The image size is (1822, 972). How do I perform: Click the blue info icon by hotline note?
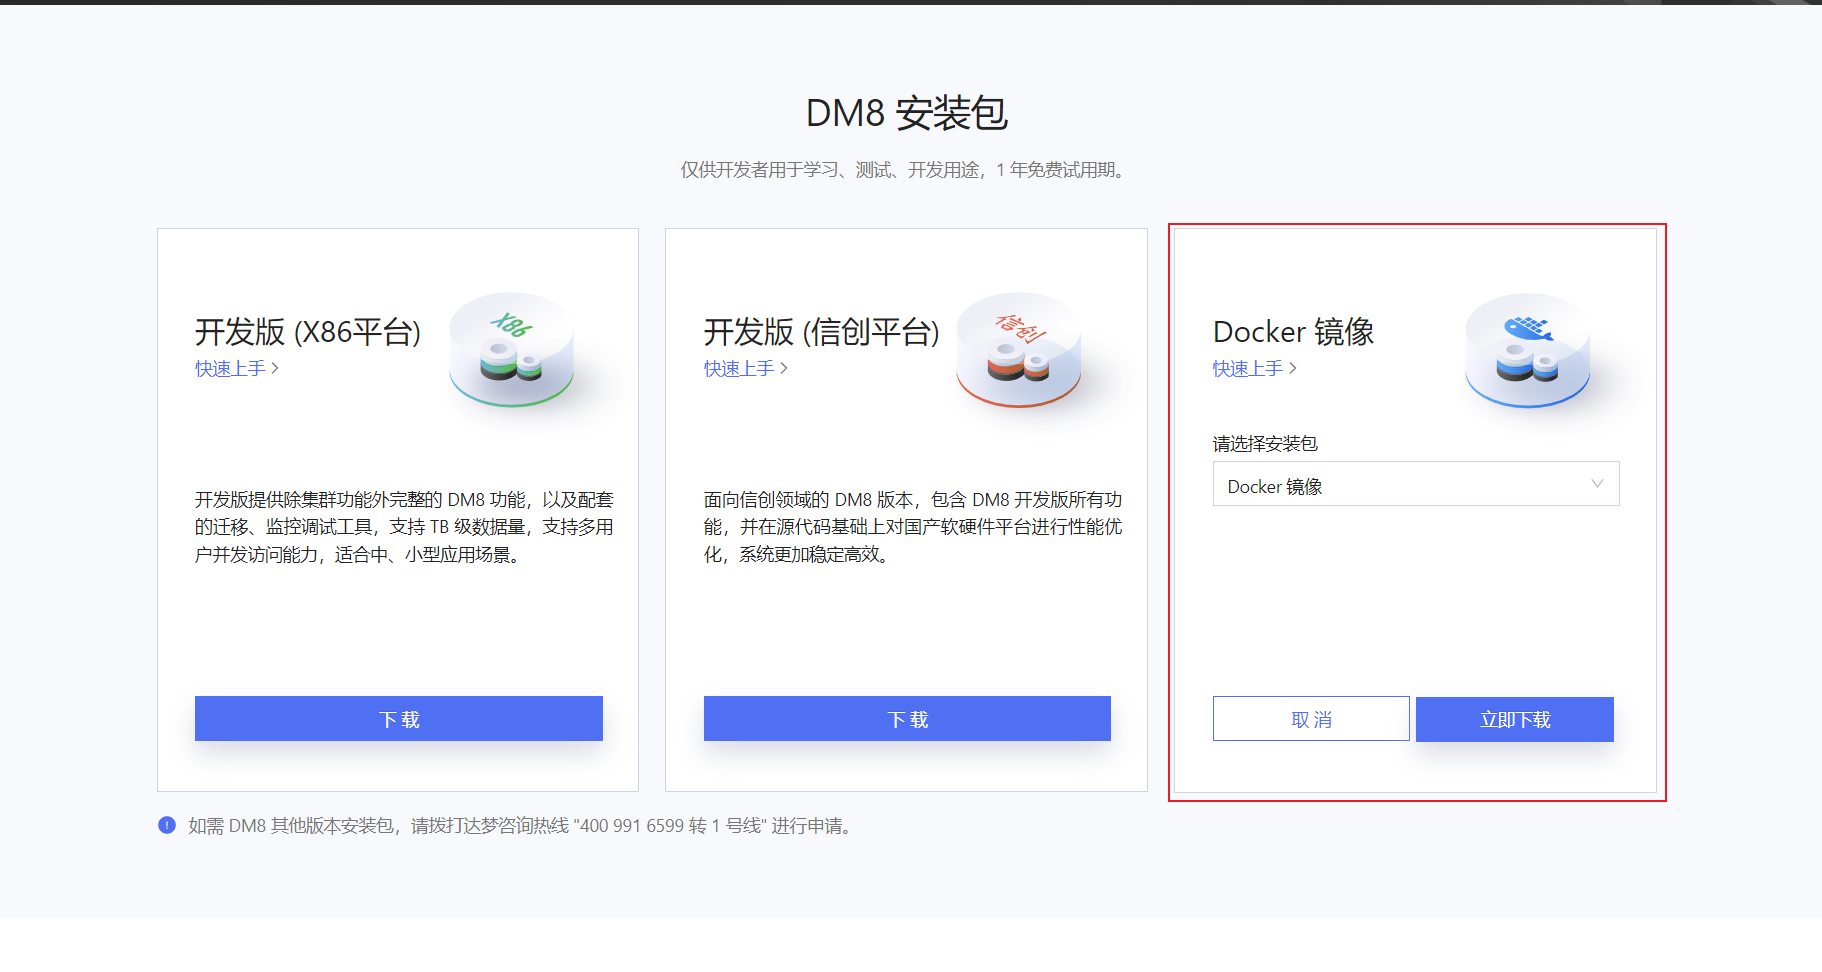click(167, 825)
